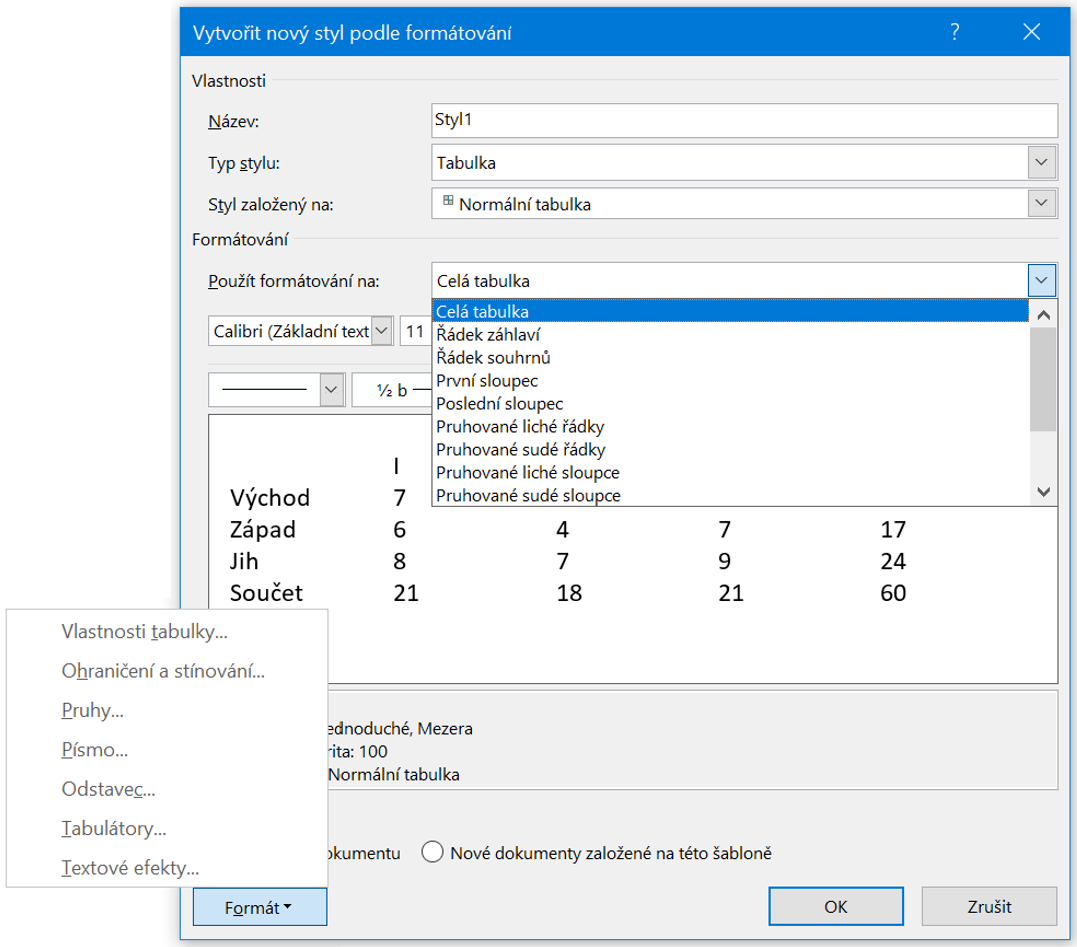
Task: Open the Styl založený na dropdown
Action: (1042, 204)
